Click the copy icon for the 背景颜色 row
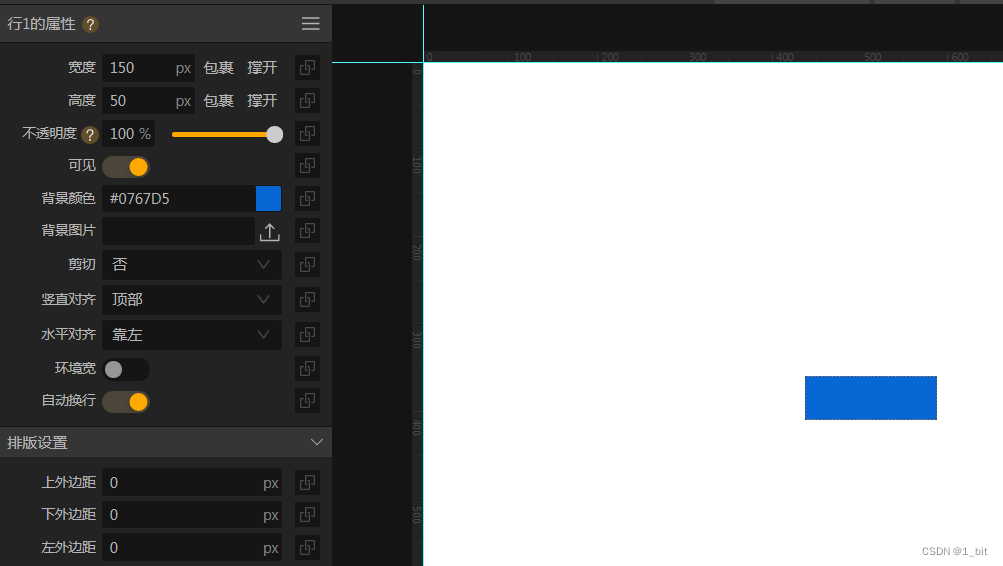Viewport: 1003px width, 566px height. tap(307, 198)
